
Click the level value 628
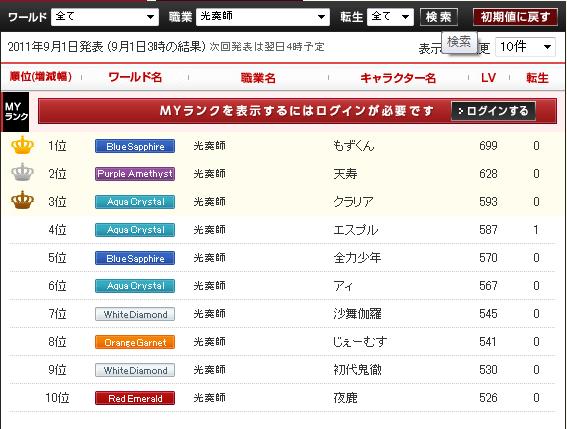pyautogui.click(x=488, y=174)
